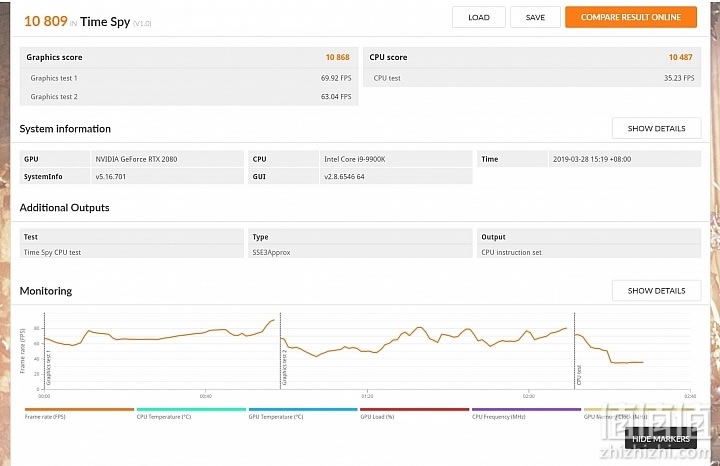Click the Time Spy title

[105, 22]
